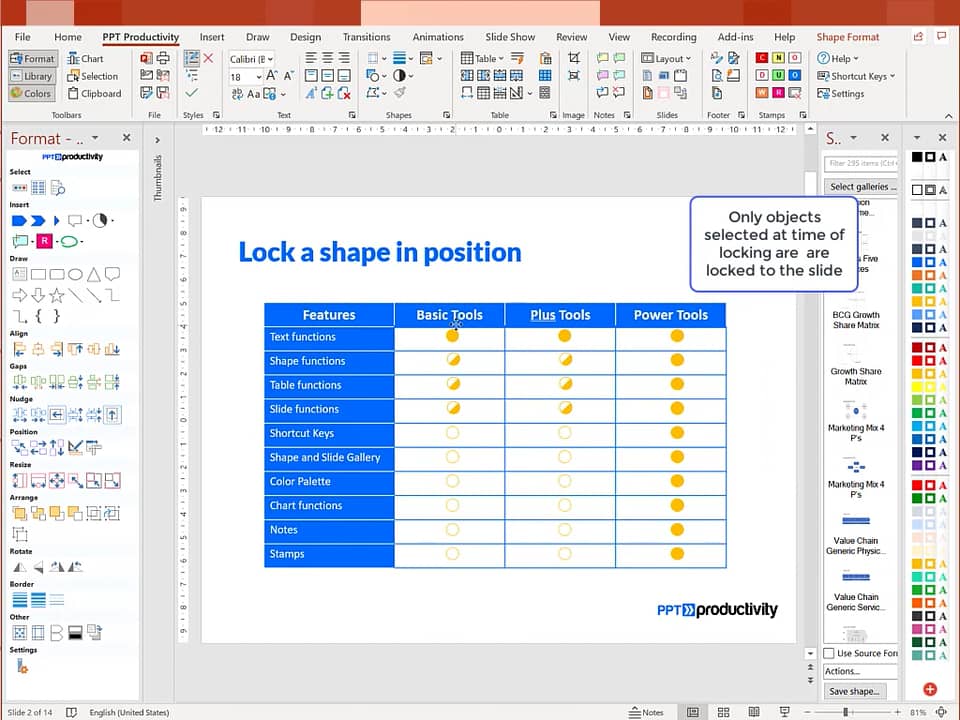Click the center text alignment icon
This screenshot has height=720, width=960.
328,58
